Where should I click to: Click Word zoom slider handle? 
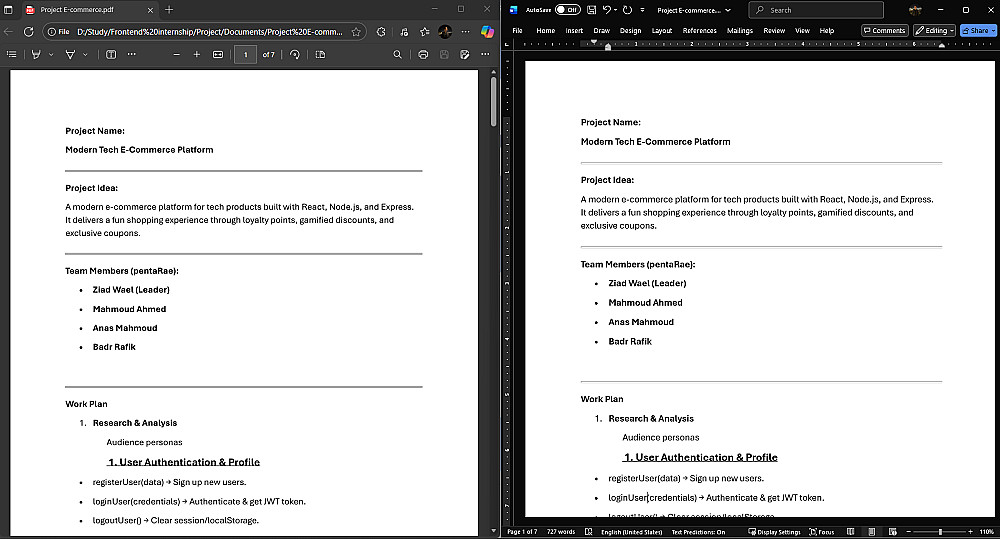(x=939, y=531)
